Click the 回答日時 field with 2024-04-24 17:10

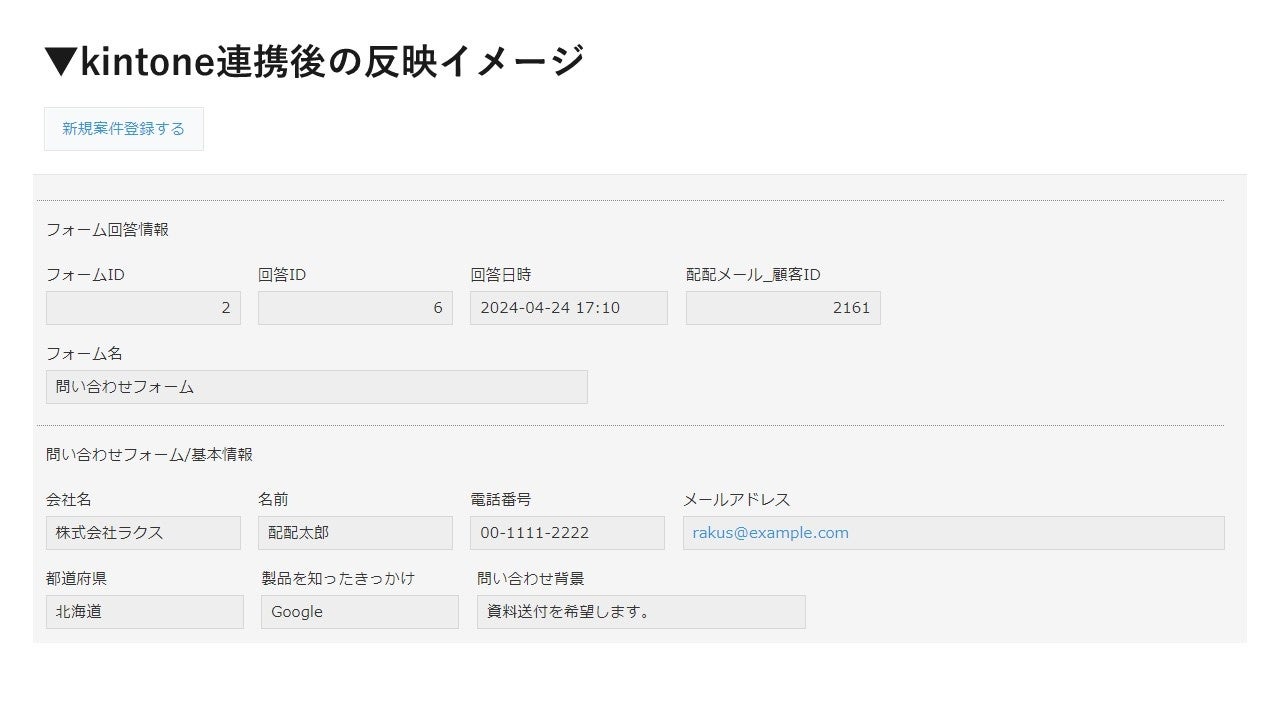[569, 308]
